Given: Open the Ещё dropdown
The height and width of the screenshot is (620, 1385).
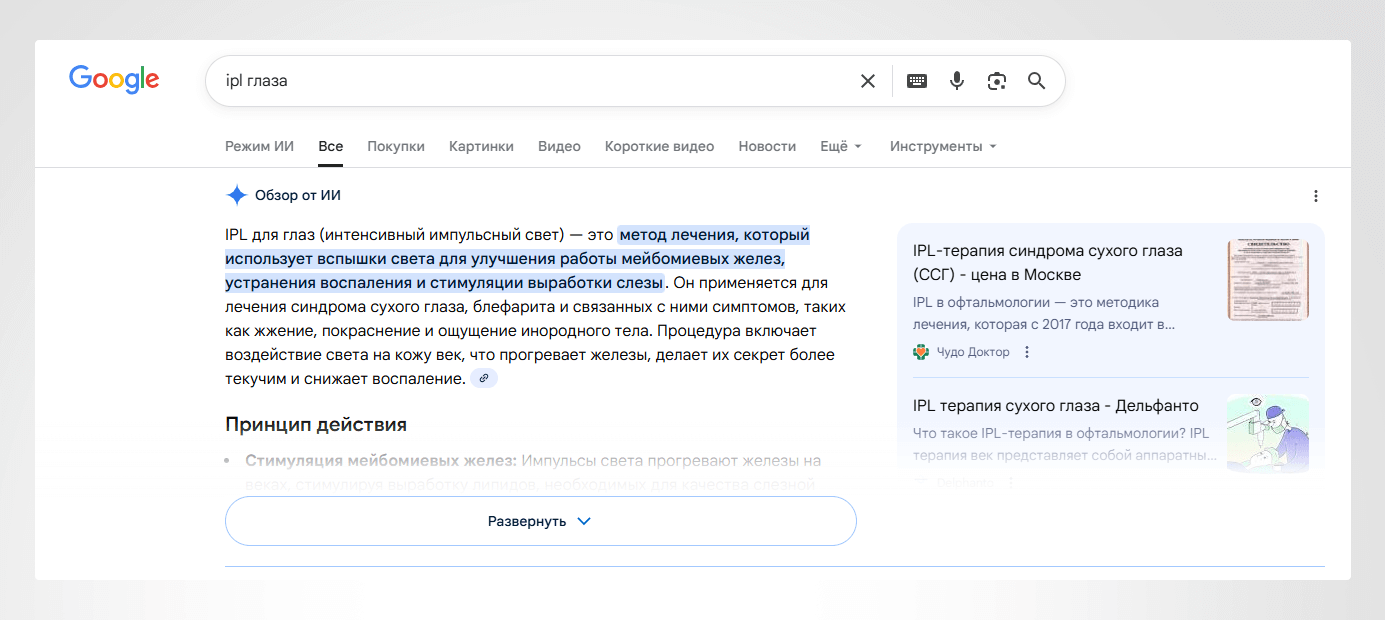Looking at the screenshot, I should pos(840,145).
